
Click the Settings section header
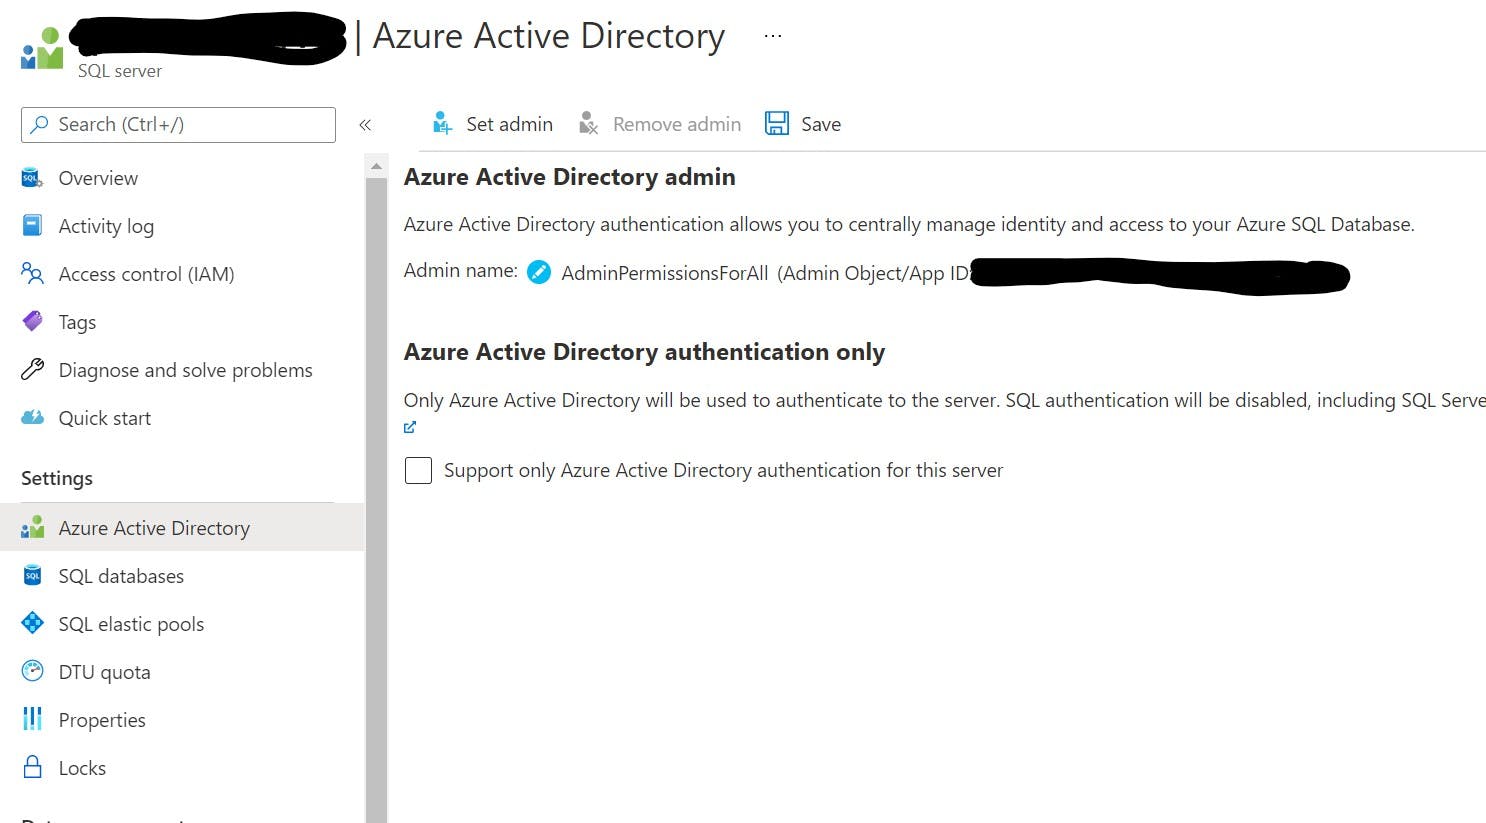point(57,478)
